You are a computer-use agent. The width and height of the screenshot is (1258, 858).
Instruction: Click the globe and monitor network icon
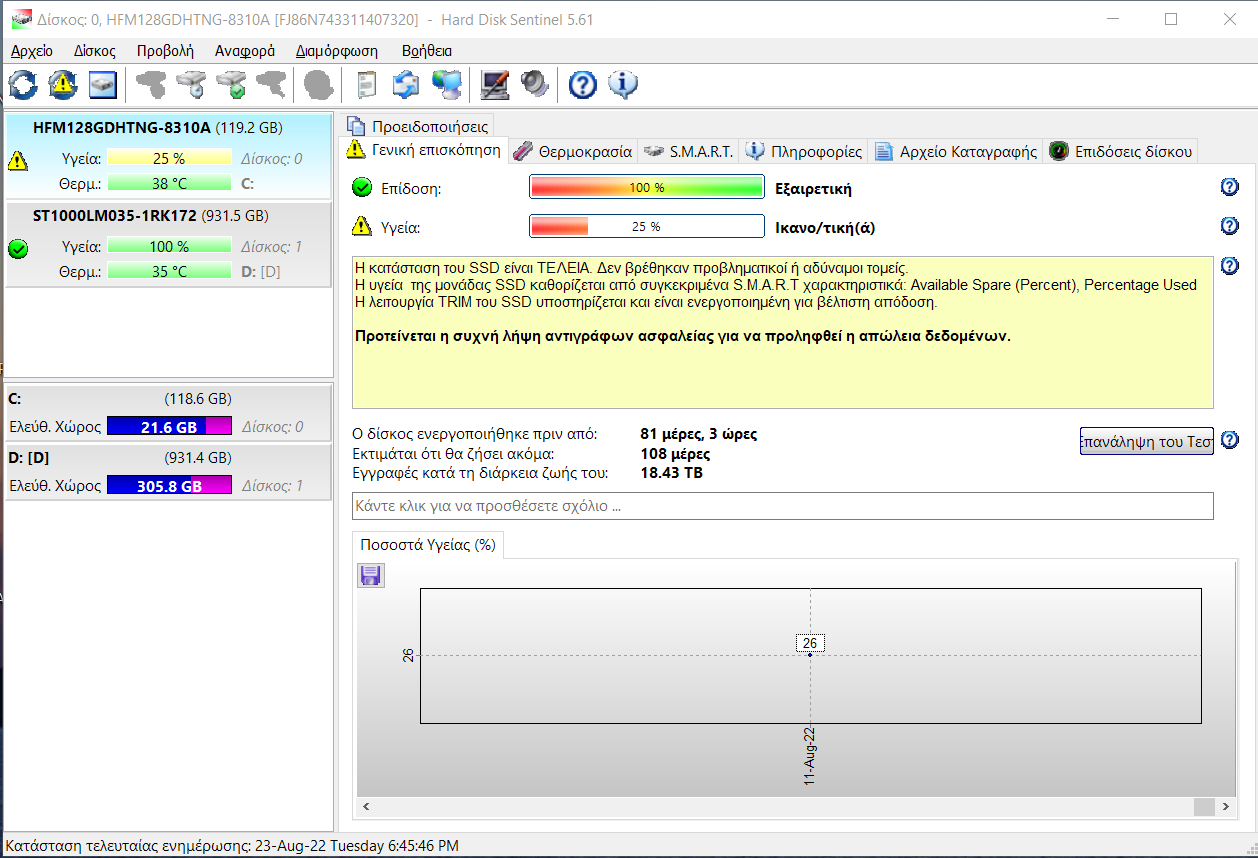446,85
